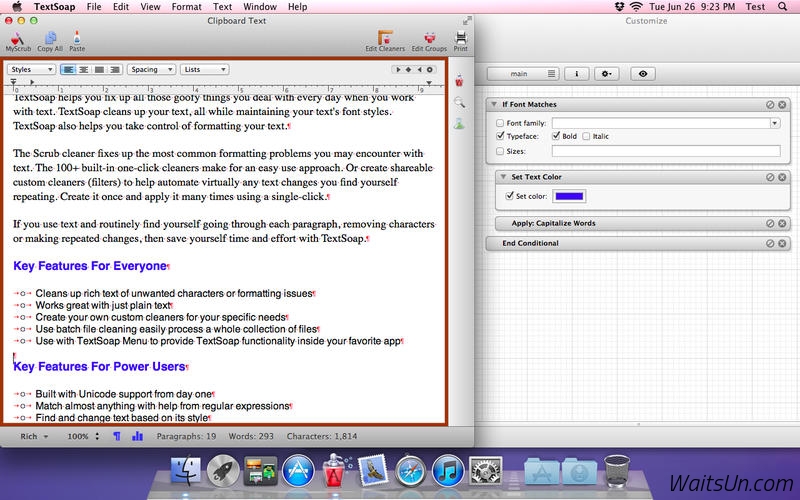Click the green flask icon in the side strip
The width and height of the screenshot is (800, 500).
(x=459, y=123)
